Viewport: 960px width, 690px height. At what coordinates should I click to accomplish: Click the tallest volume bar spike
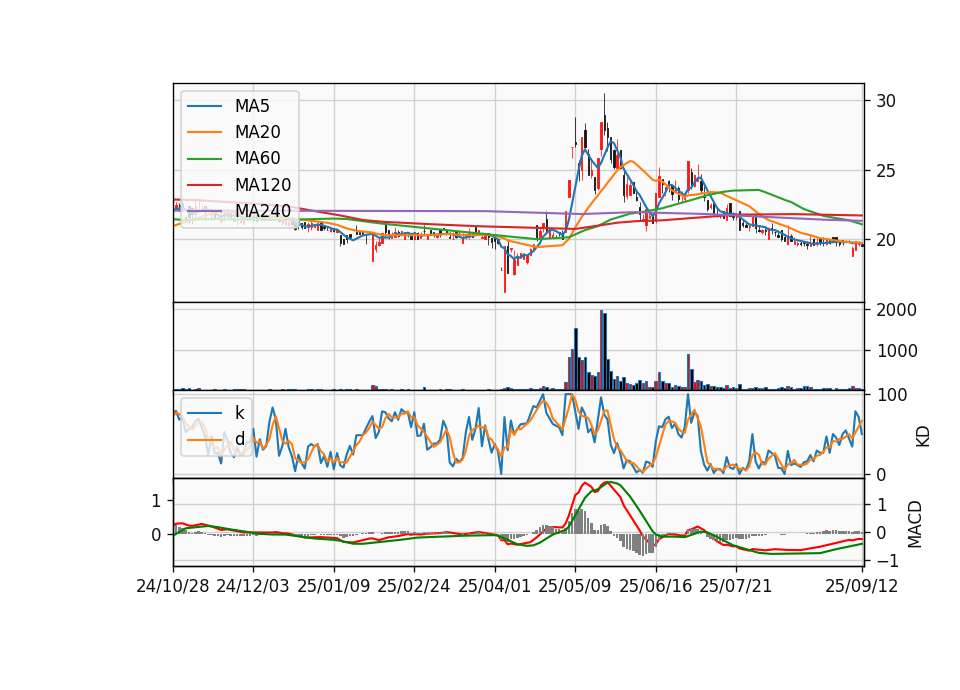602,350
